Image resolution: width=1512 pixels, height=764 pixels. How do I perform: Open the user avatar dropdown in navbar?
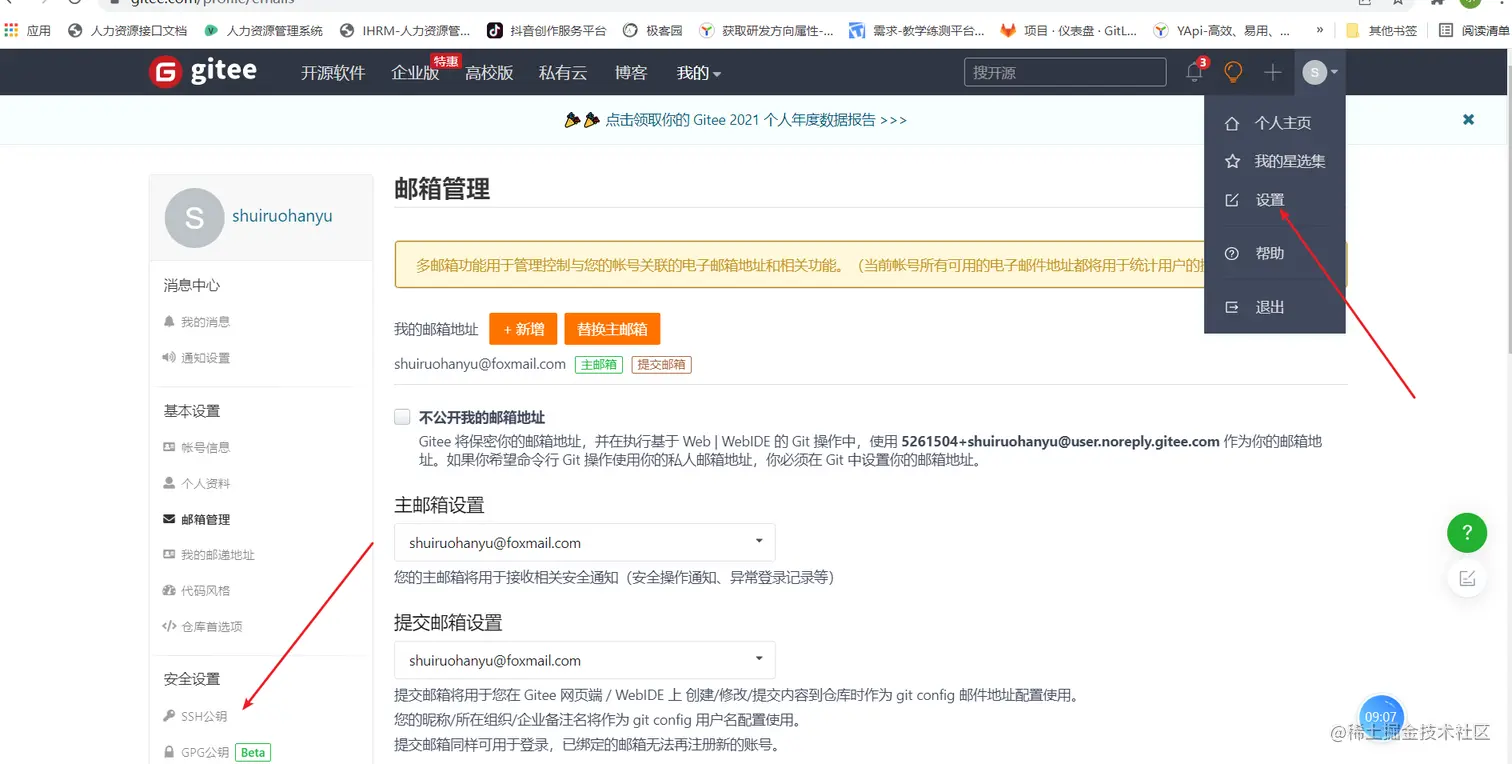(x=1320, y=72)
